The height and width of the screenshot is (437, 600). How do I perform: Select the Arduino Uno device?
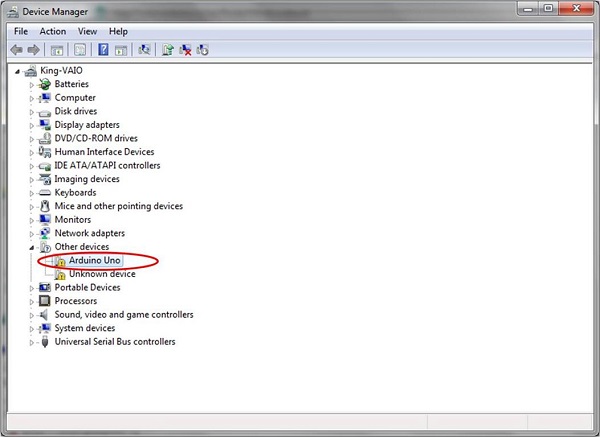[x=94, y=261]
